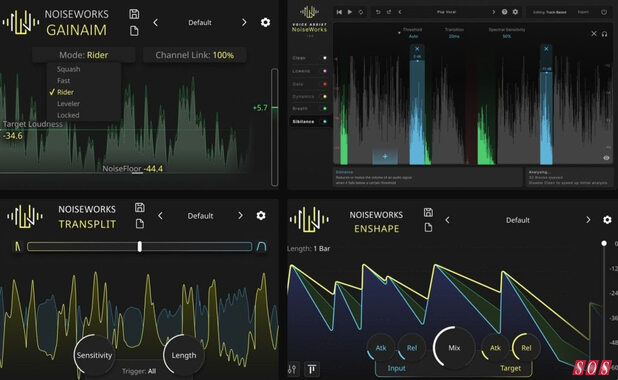Choose Leveler mode from the list
Image resolution: width=618 pixels, height=380 pixels.
68,104
